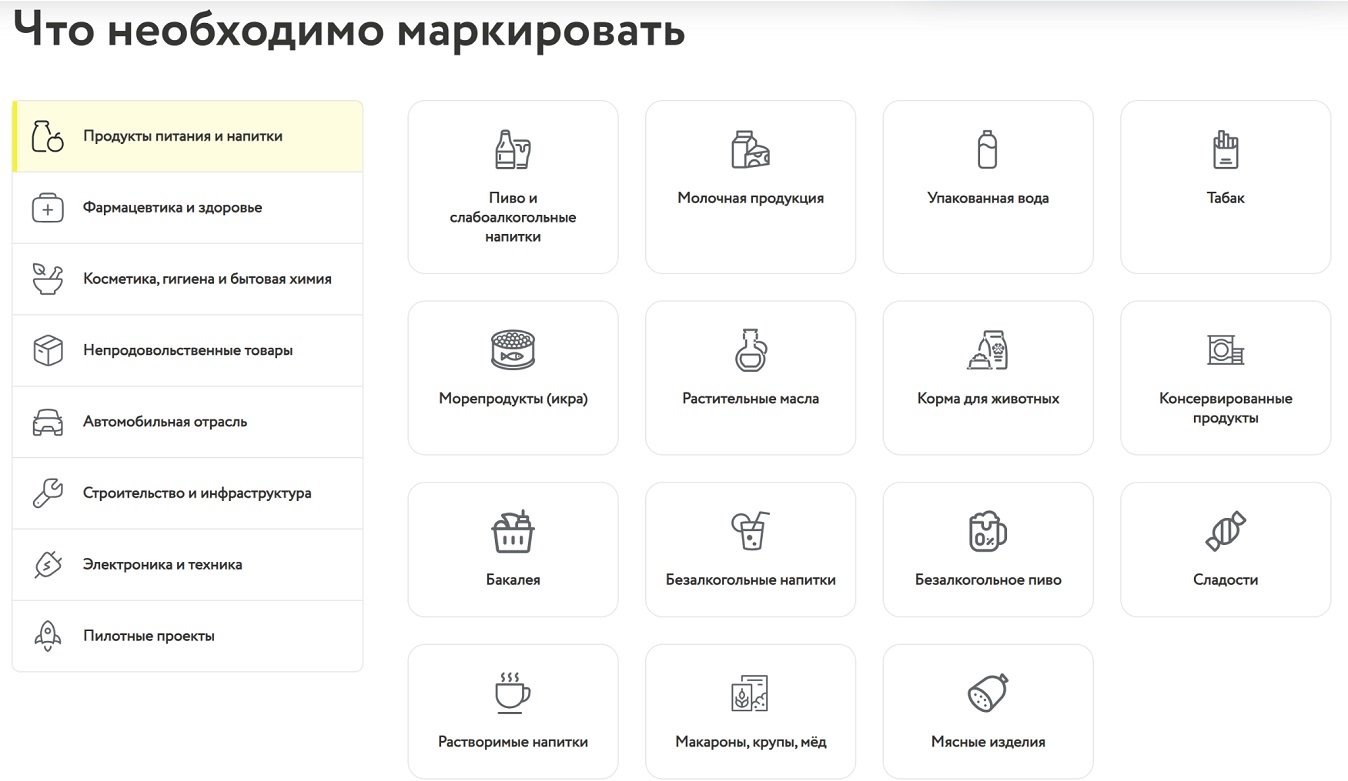Click the water bottle icon for "Упакованная вода"

988,148
